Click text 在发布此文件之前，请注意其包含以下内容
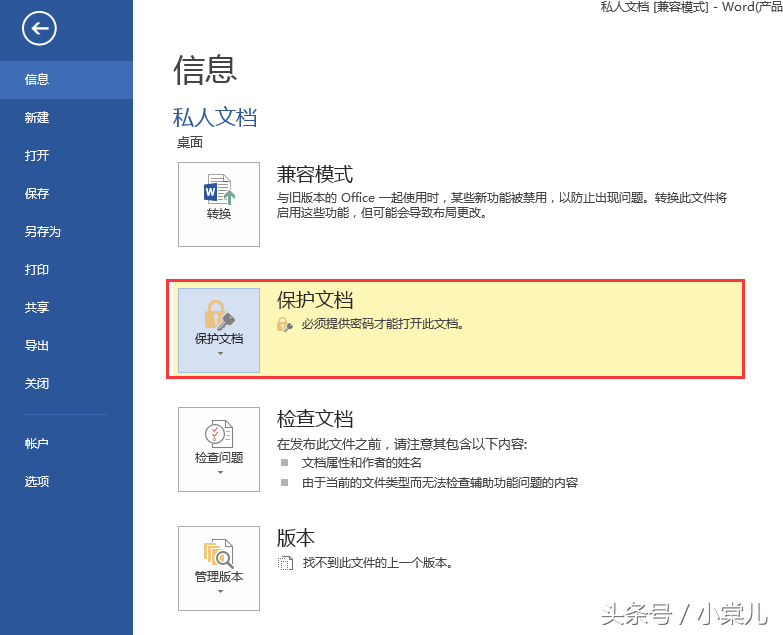Viewport: 783px width, 635px height. pos(401,444)
